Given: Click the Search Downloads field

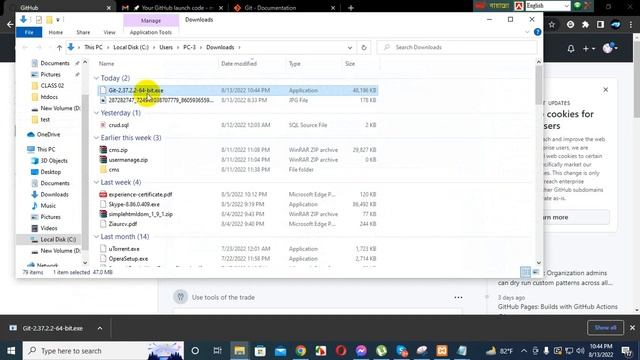Looking at the screenshot, I should coord(456,47).
